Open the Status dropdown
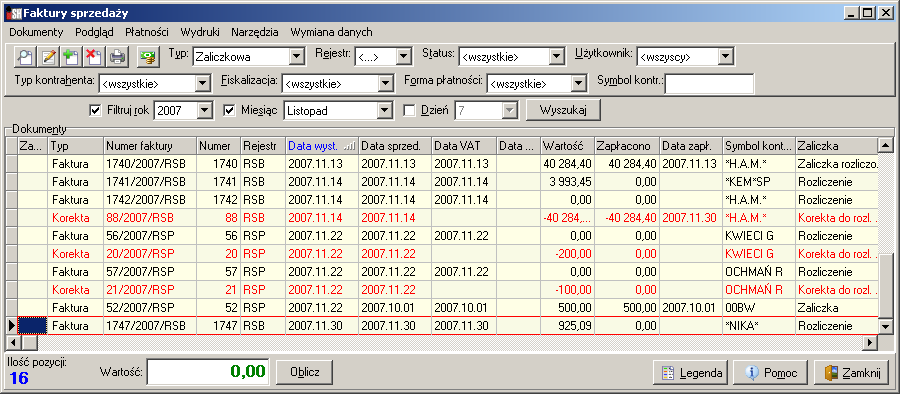The image size is (900, 394). tap(557, 56)
